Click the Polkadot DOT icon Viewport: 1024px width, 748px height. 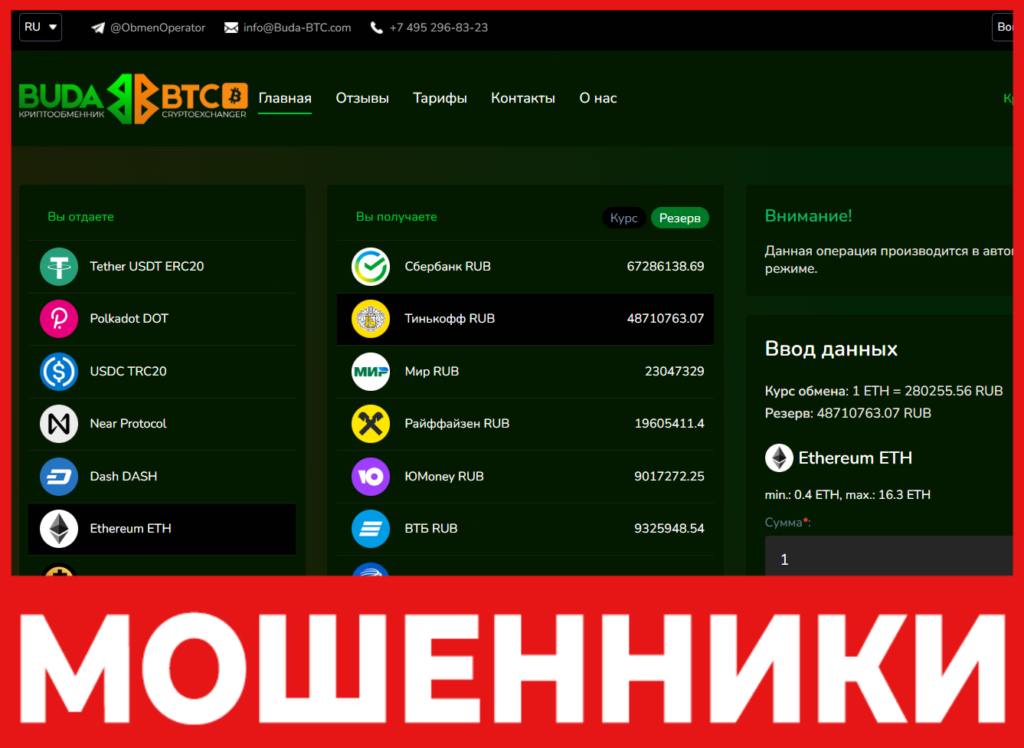pyautogui.click(x=59, y=318)
